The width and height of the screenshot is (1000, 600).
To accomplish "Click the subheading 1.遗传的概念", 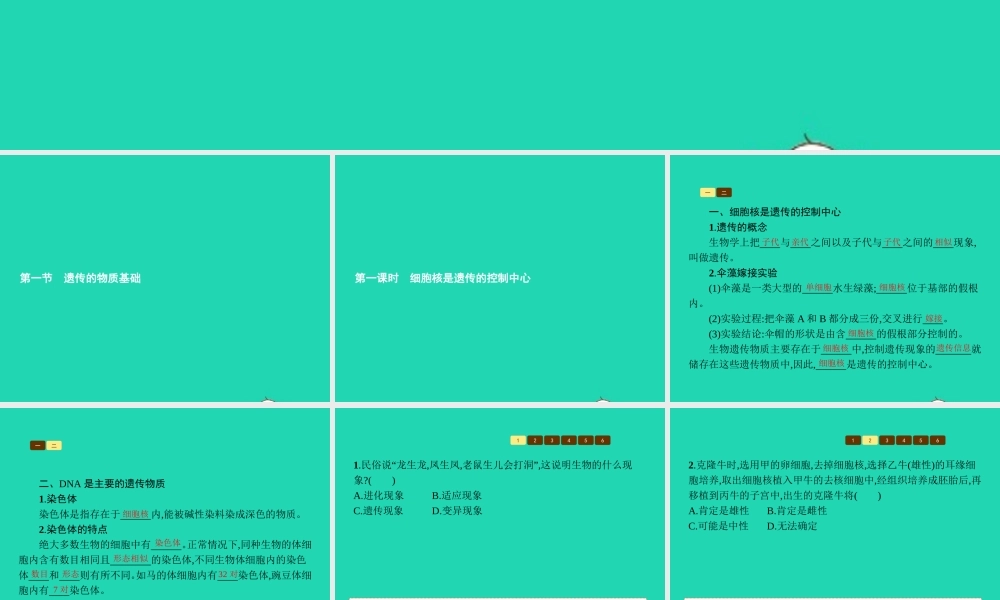I will [738, 228].
